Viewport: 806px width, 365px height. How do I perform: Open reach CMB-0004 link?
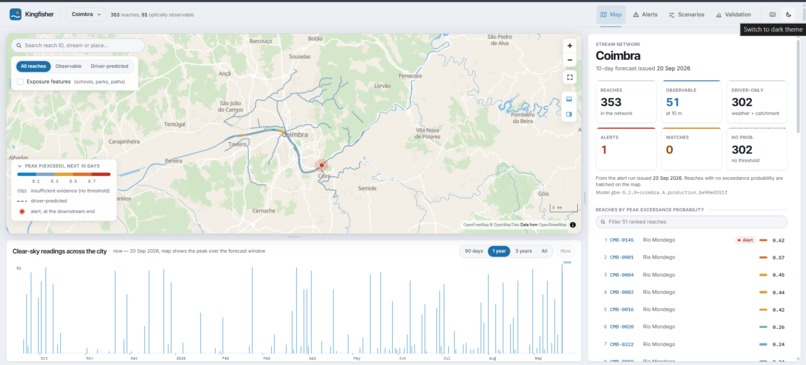[x=621, y=275]
